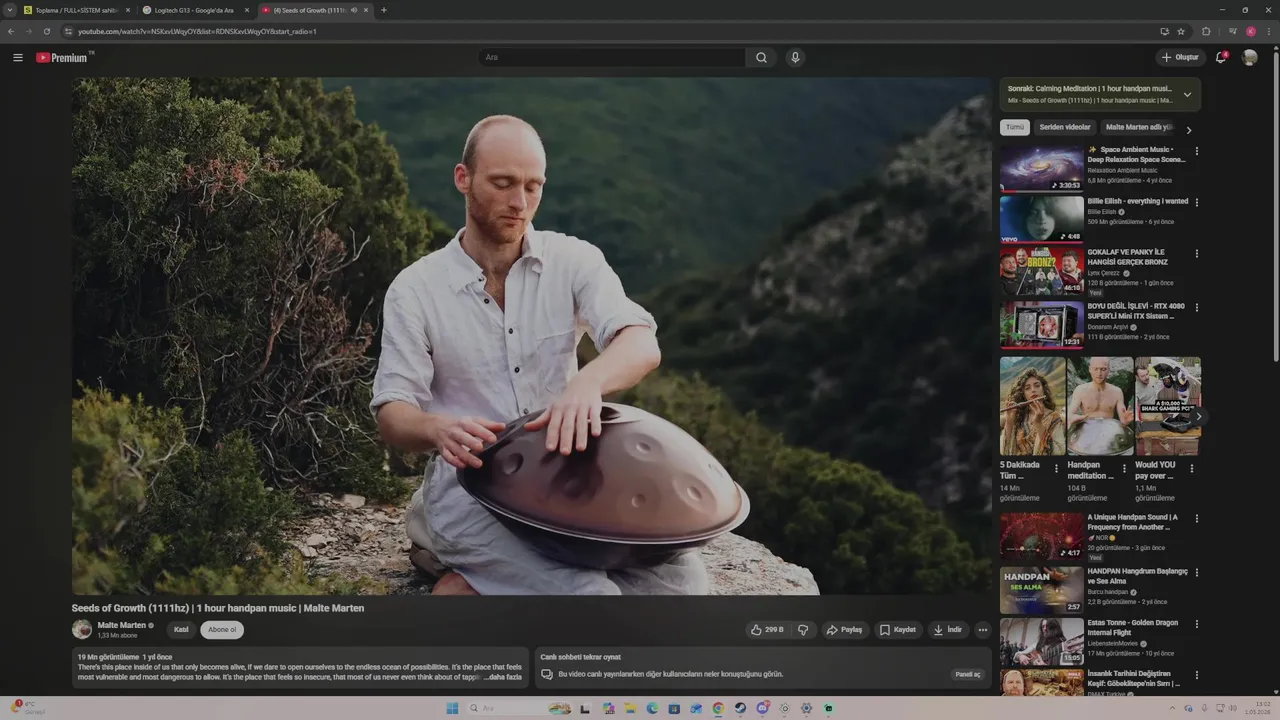Open new browser tab with plus
Viewport: 1280px width, 720px height.
click(x=384, y=10)
